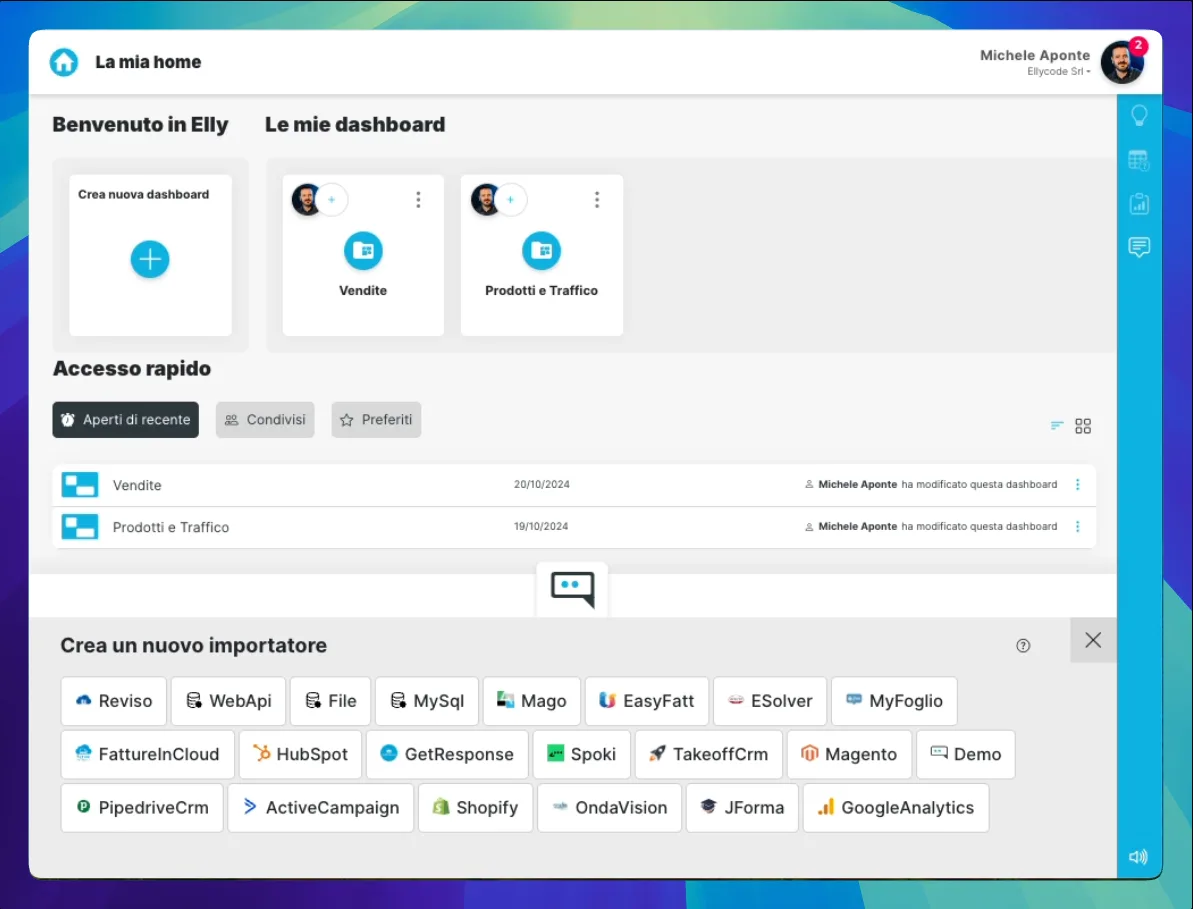This screenshot has height=909, width=1193.
Task: Click the Crea nuova dashboard card
Action: coord(151,256)
